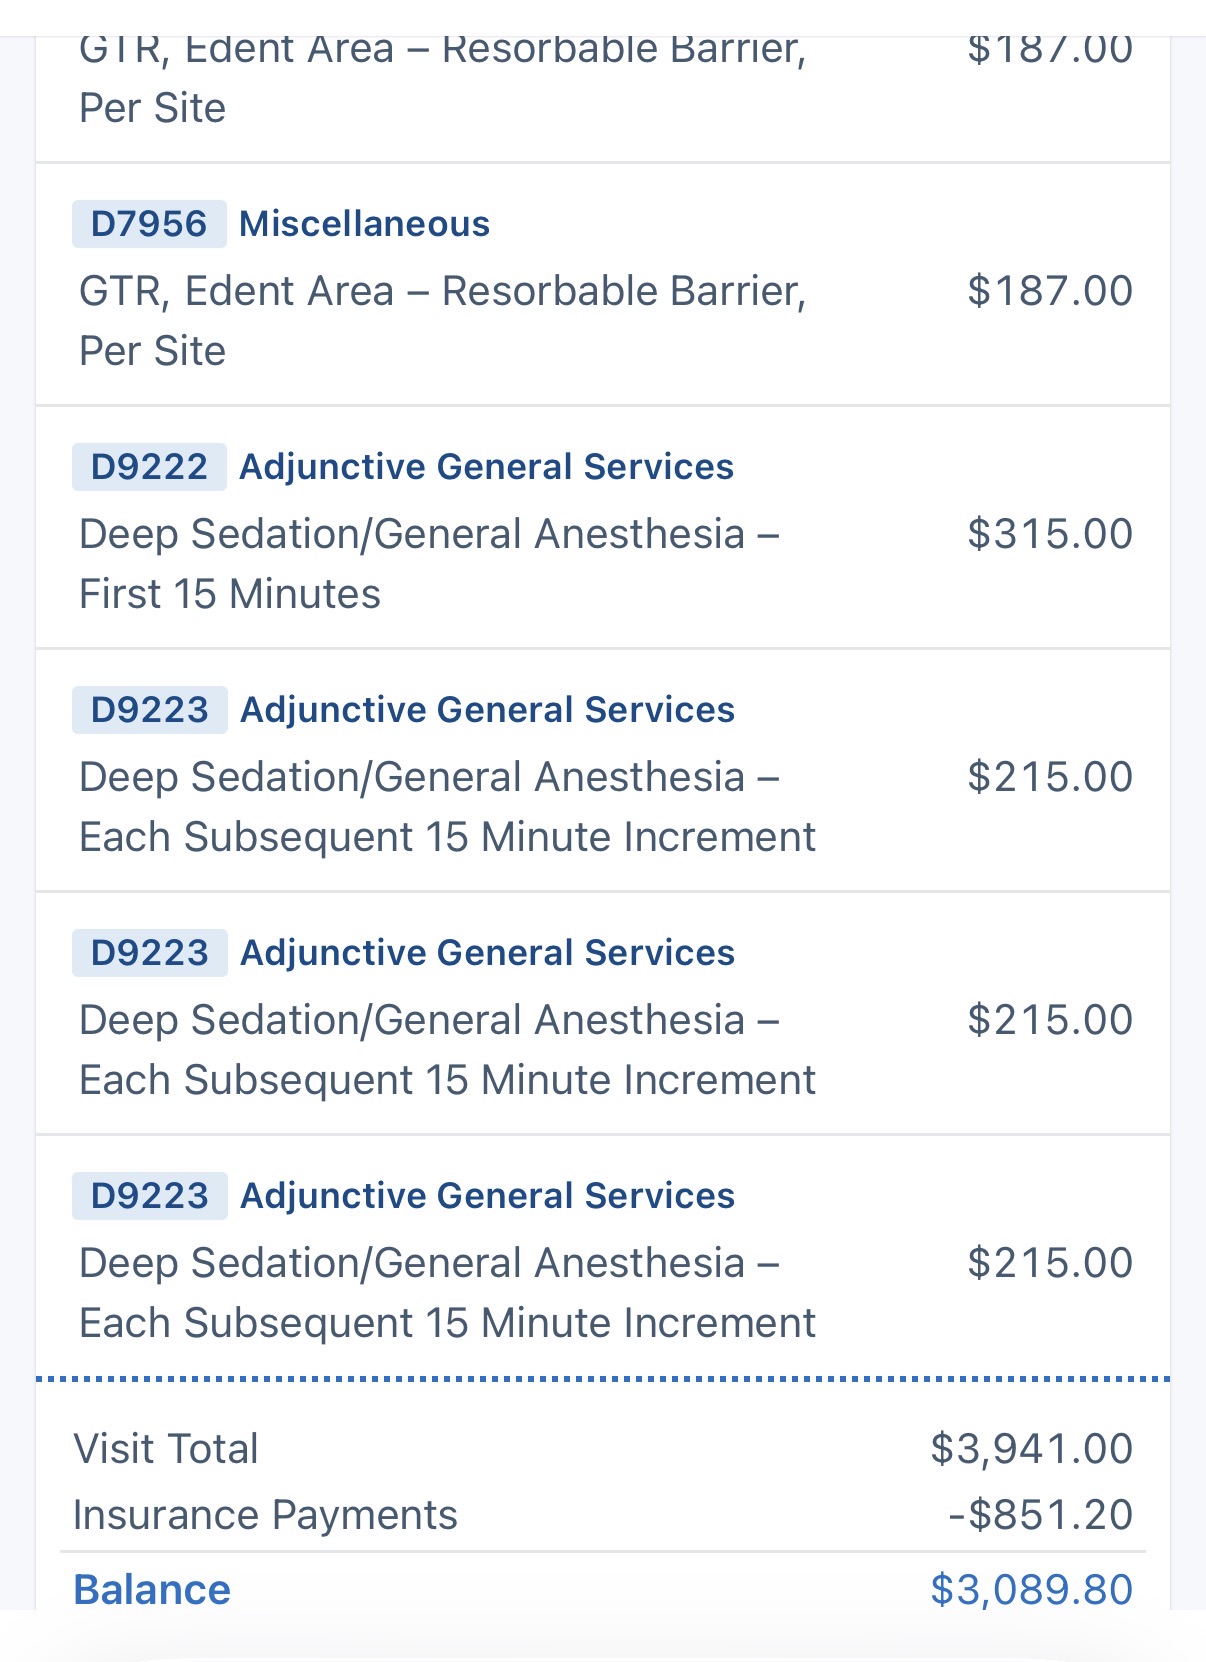This screenshot has height=1662, width=1206.
Task: Tap the D7956 procedure code badge
Action: pyautogui.click(x=149, y=224)
